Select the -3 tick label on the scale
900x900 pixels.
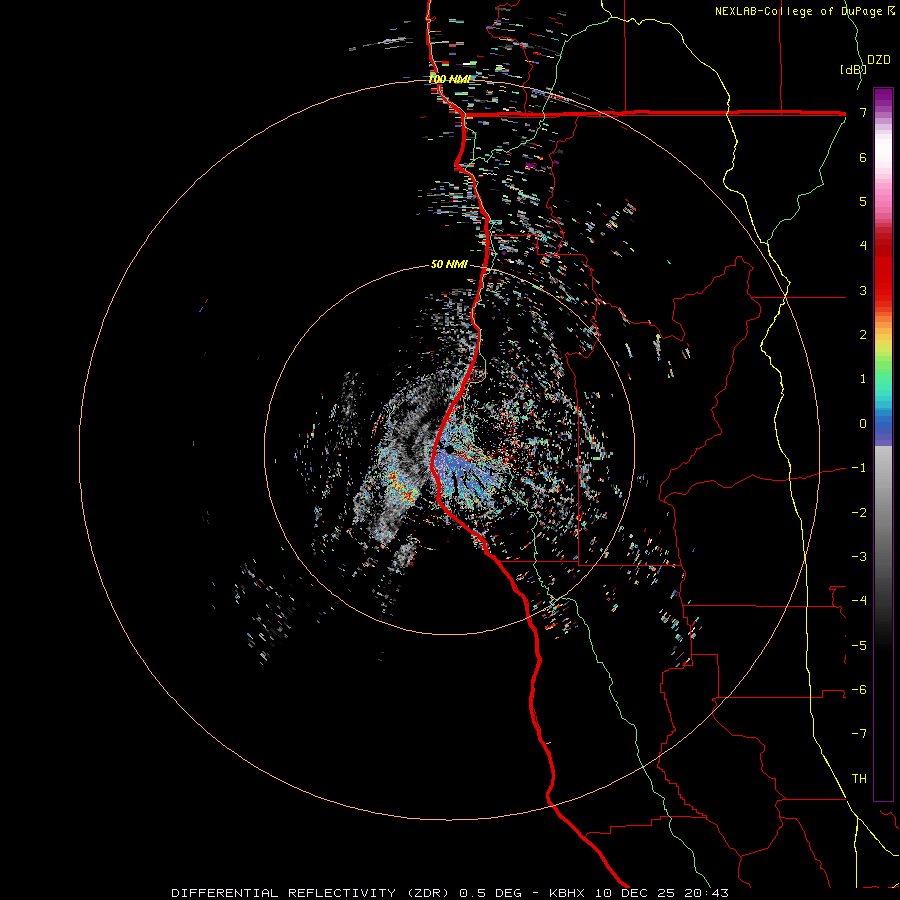pyautogui.click(x=859, y=557)
